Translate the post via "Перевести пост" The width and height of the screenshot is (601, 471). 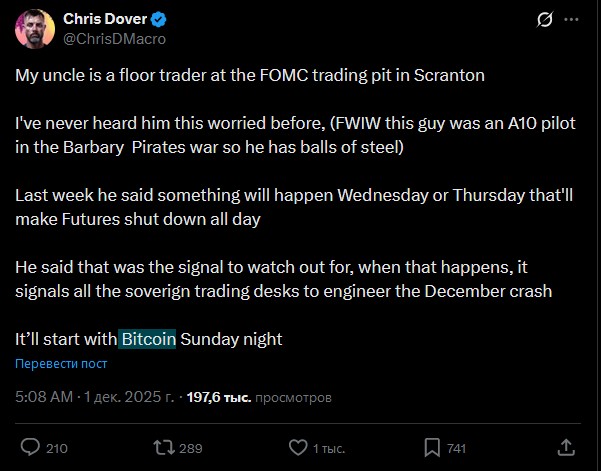61,364
